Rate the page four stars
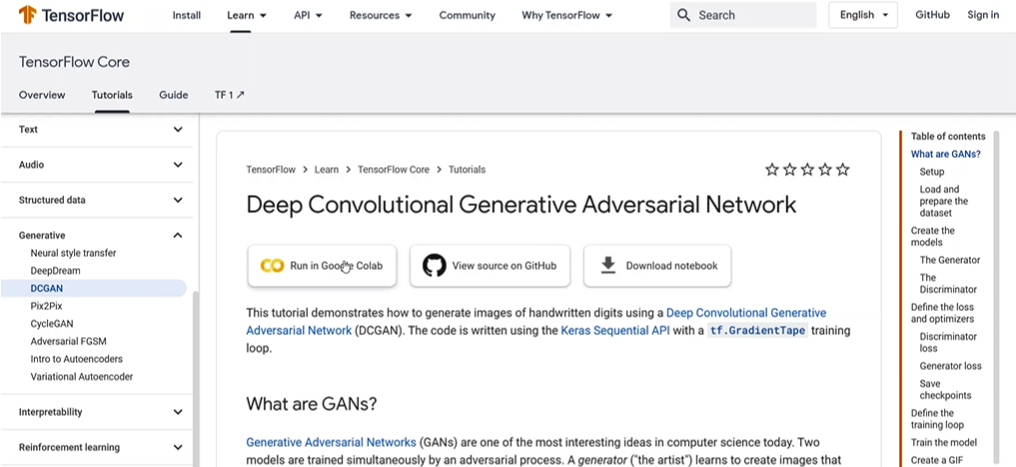The height and width of the screenshot is (467, 1016). click(x=825, y=170)
